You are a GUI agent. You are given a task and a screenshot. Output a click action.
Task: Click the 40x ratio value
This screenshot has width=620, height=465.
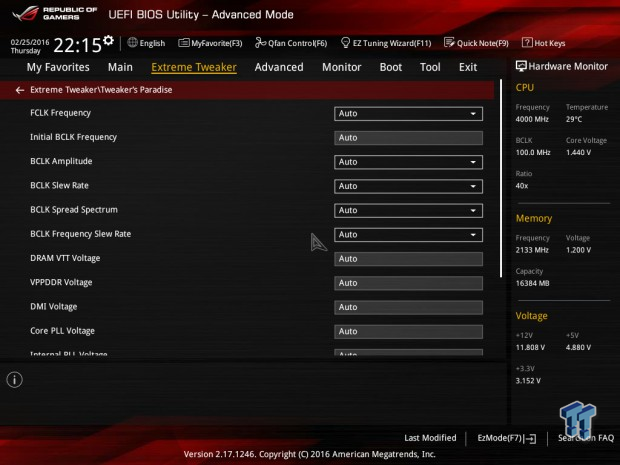click(x=522, y=186)
